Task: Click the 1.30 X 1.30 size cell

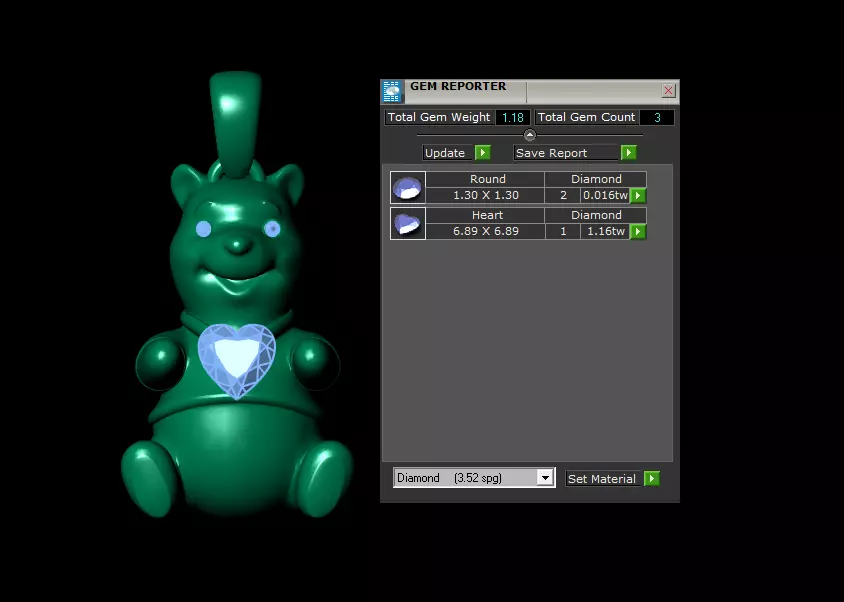Action: [x=486, y=195]
